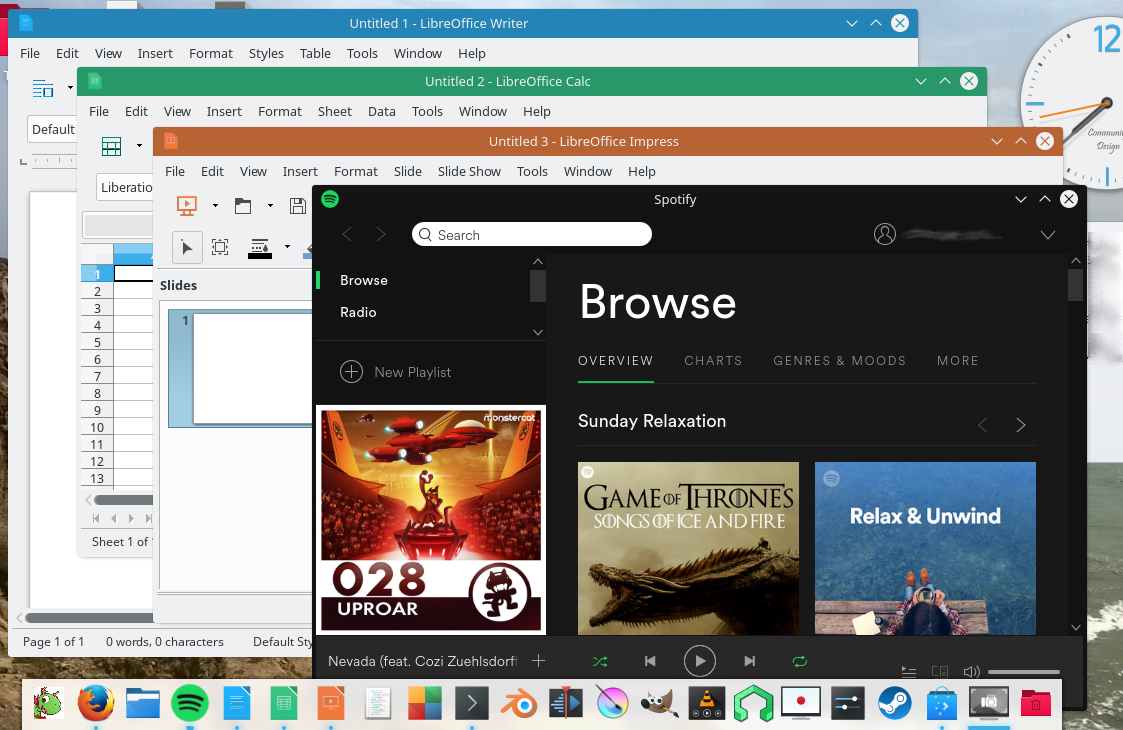Open the Game of Thrones playlist cover
The height and width of the screenshot is (730, 1123).
[688, 548]
